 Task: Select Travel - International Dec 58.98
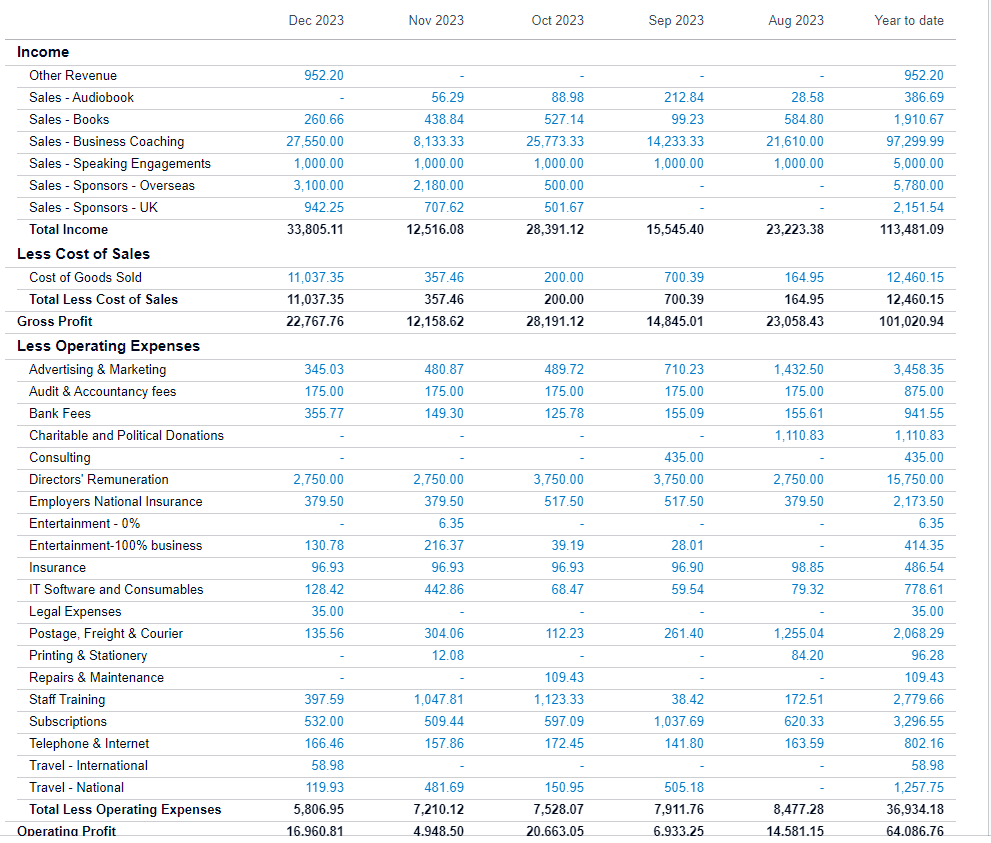coord(327,766)
